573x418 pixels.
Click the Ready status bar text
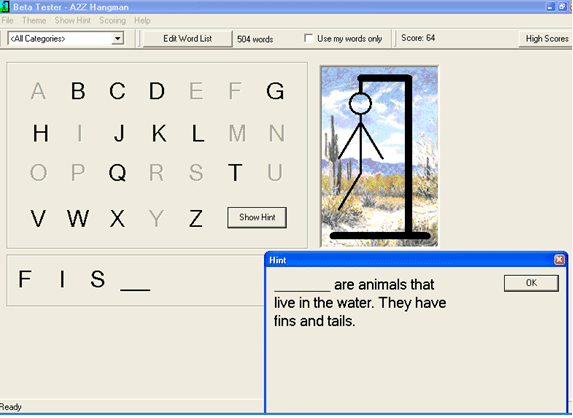[11, 407]
